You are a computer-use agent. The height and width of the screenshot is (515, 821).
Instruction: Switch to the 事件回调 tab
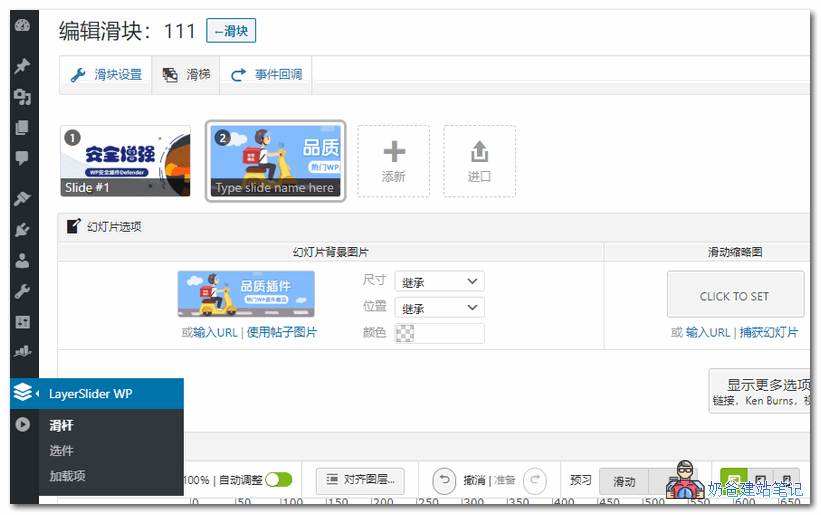point(265,75)
